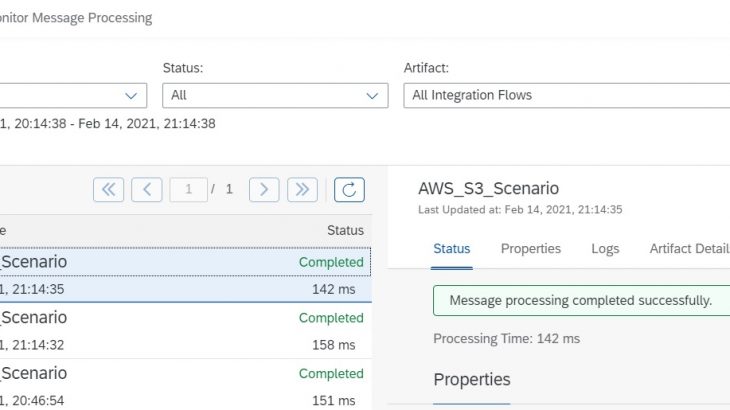Click the message processing completed successfully banner
The width and height of the screenshot is (730, 410).
tap(580, 300)
